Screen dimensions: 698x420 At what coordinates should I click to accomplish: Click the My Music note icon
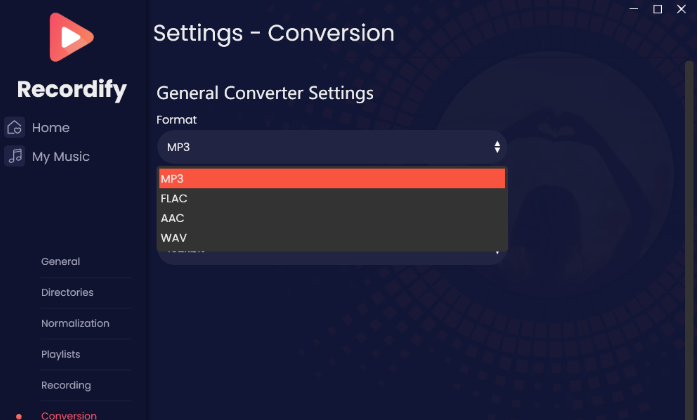(x=15, y=156)
